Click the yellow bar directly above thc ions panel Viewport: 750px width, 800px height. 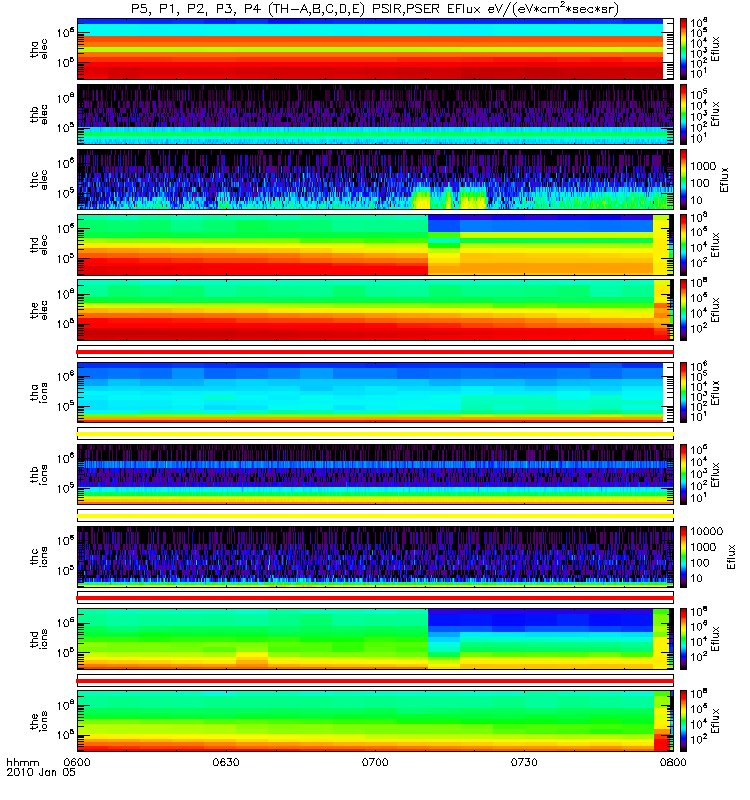375,516
